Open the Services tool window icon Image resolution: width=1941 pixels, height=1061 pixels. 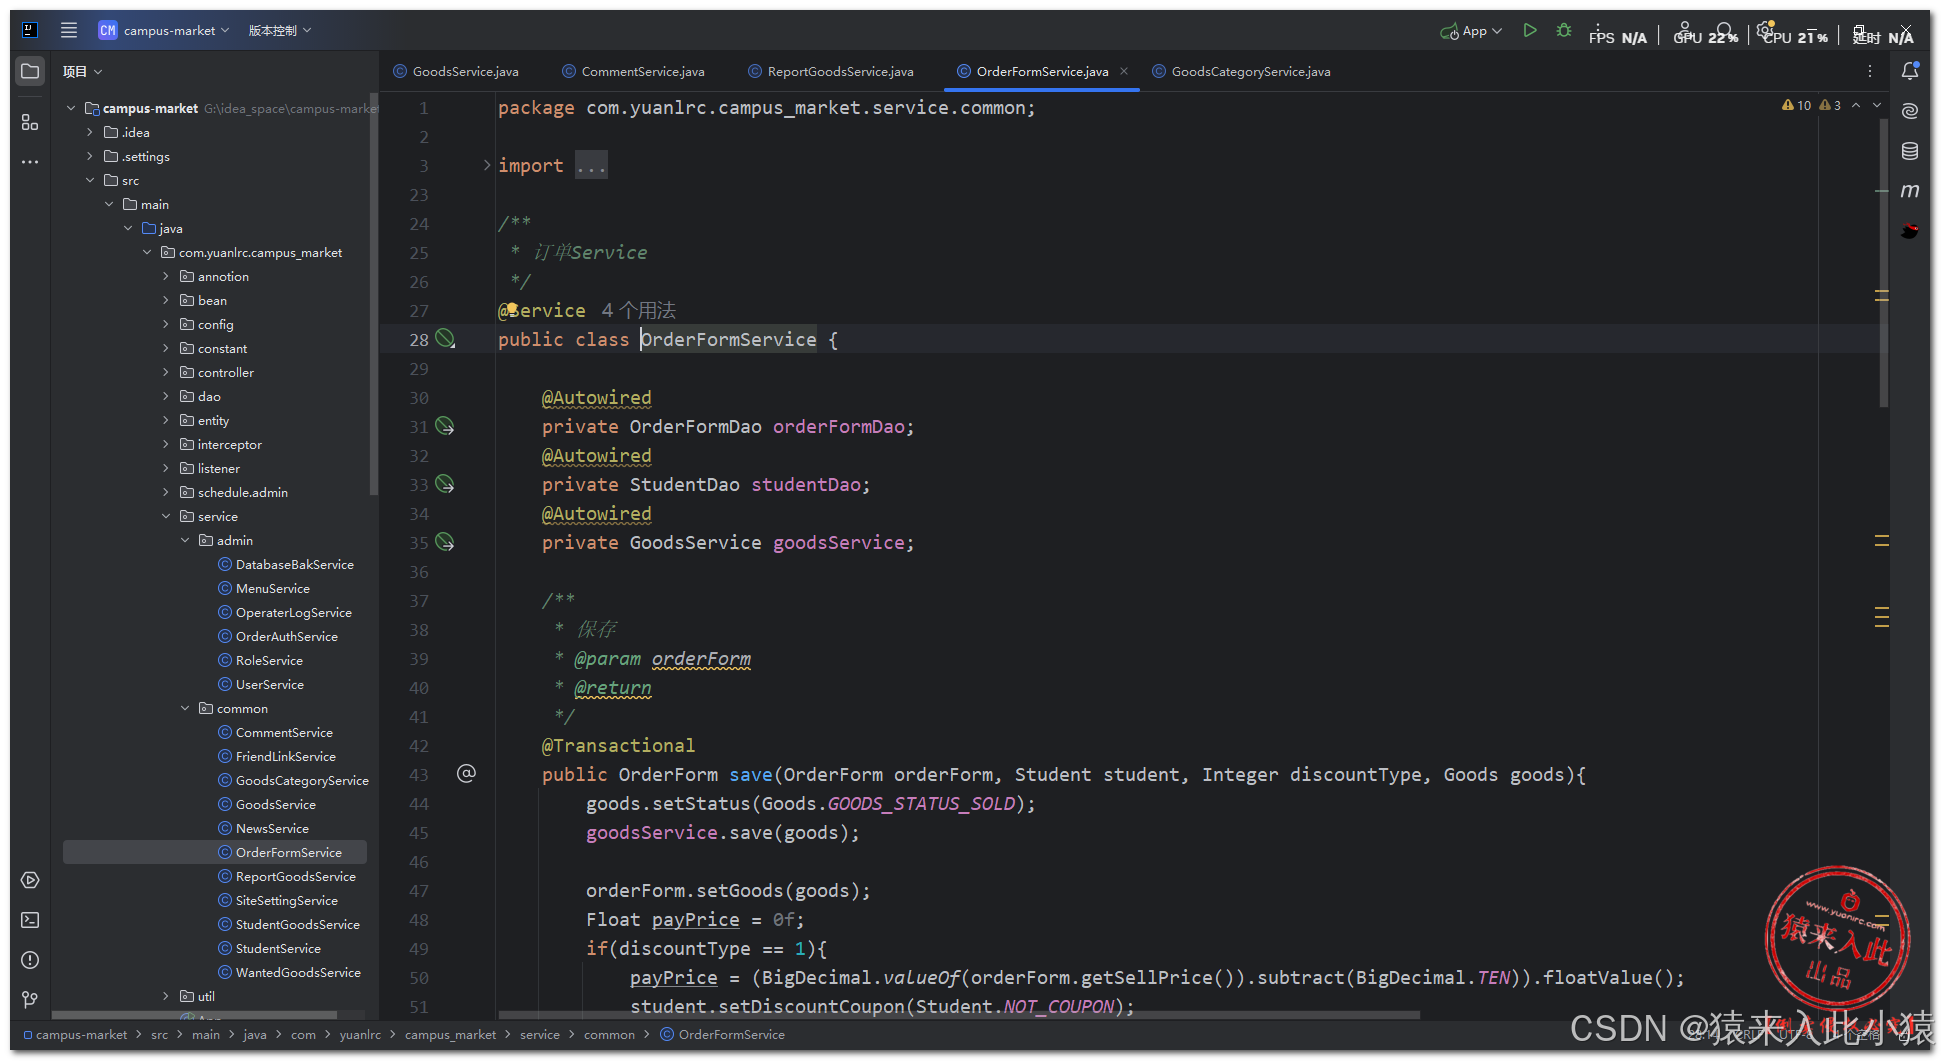[30, 880]
